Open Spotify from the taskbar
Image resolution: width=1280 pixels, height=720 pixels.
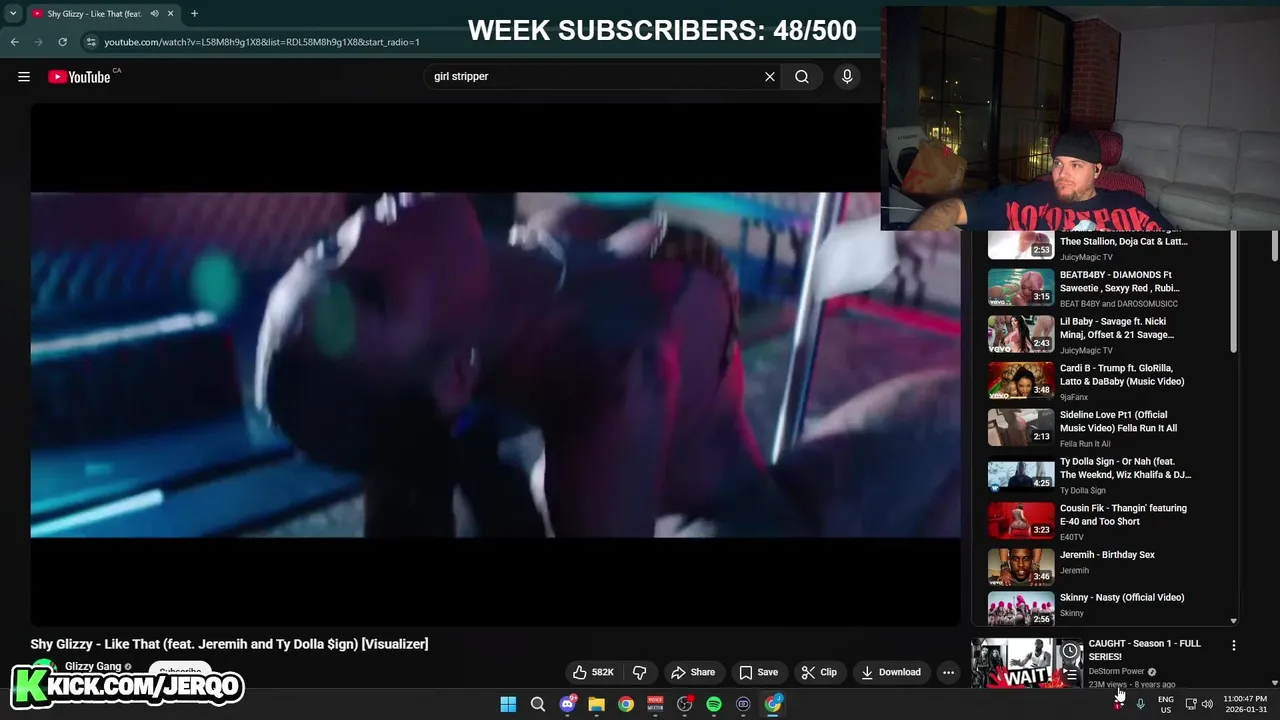click(x=714, y=704)
